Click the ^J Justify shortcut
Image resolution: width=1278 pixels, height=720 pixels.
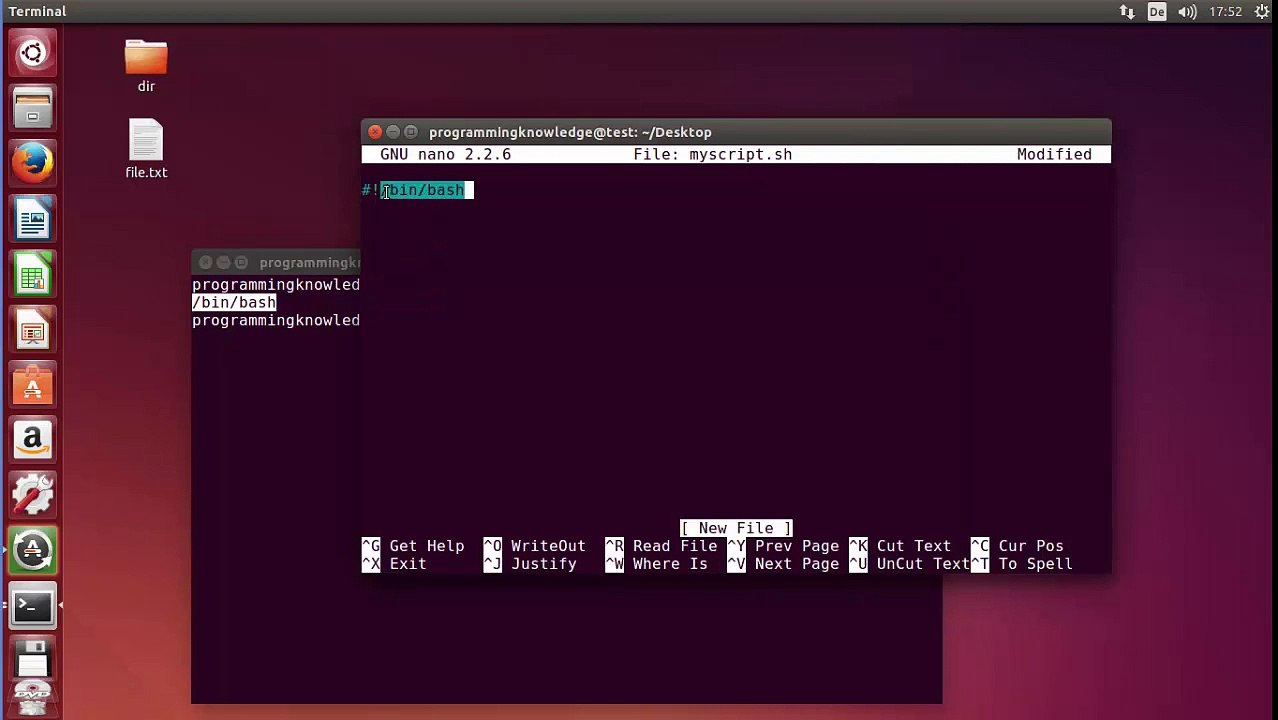tap(530, 564)
